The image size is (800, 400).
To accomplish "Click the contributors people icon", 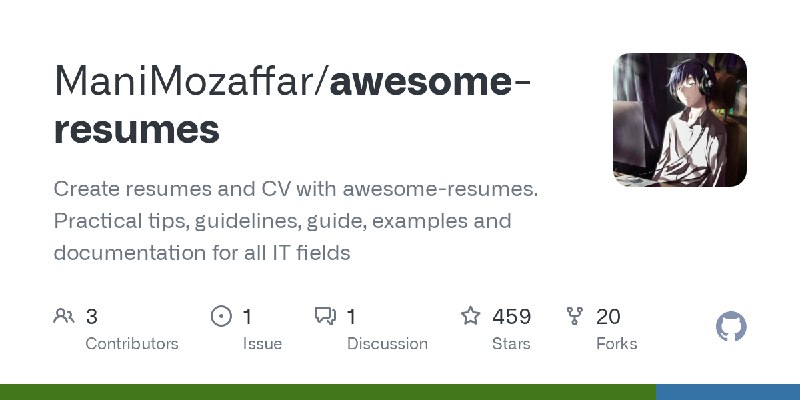I will pos(64,316).
